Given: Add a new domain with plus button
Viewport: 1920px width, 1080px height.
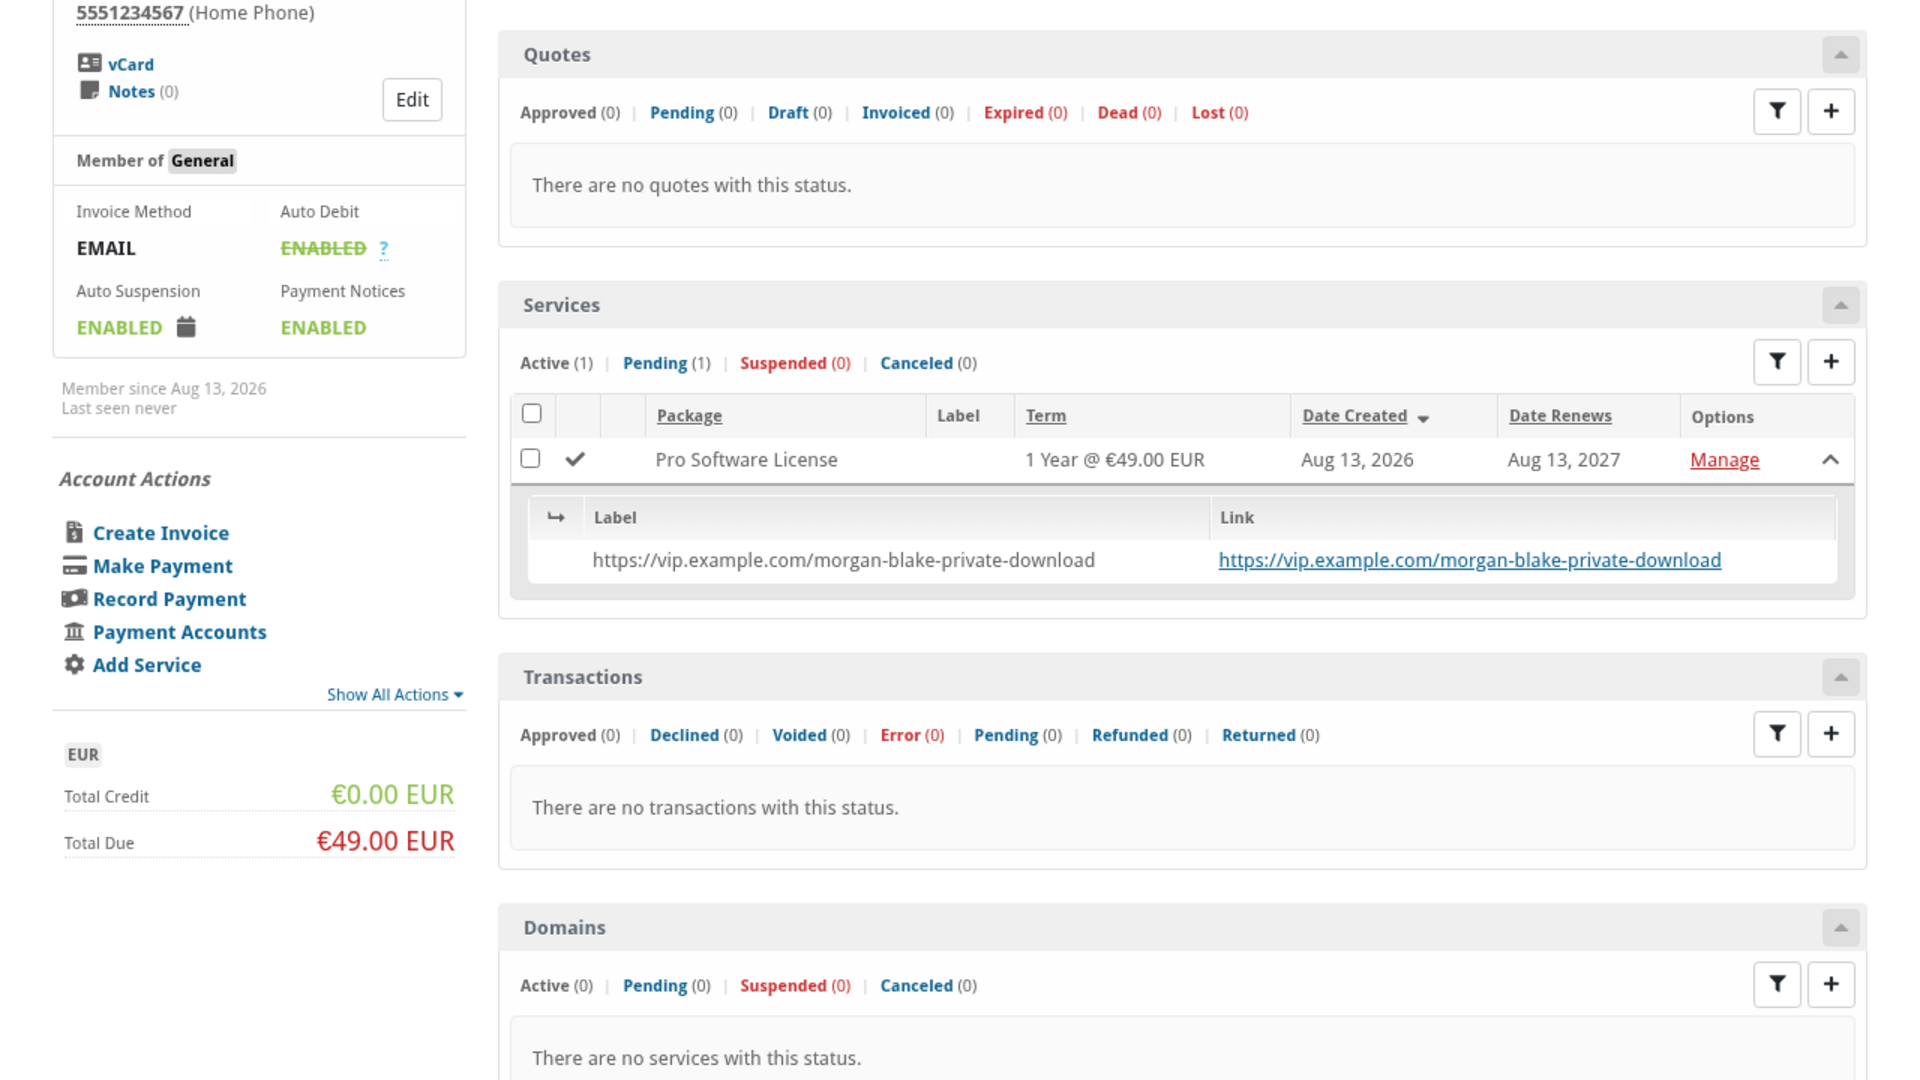Looking at the screenshot, I should [x=1831, y=985].
